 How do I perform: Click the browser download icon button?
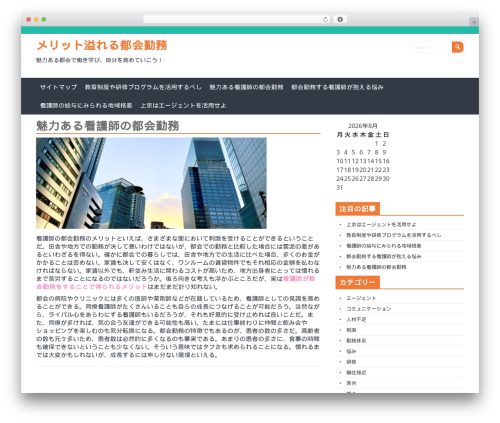(340, 19)
